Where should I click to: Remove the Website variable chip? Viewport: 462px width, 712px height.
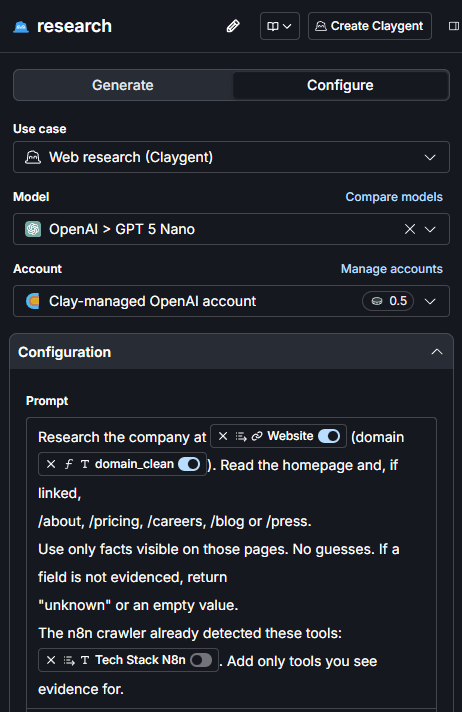(x=223, y=436)
